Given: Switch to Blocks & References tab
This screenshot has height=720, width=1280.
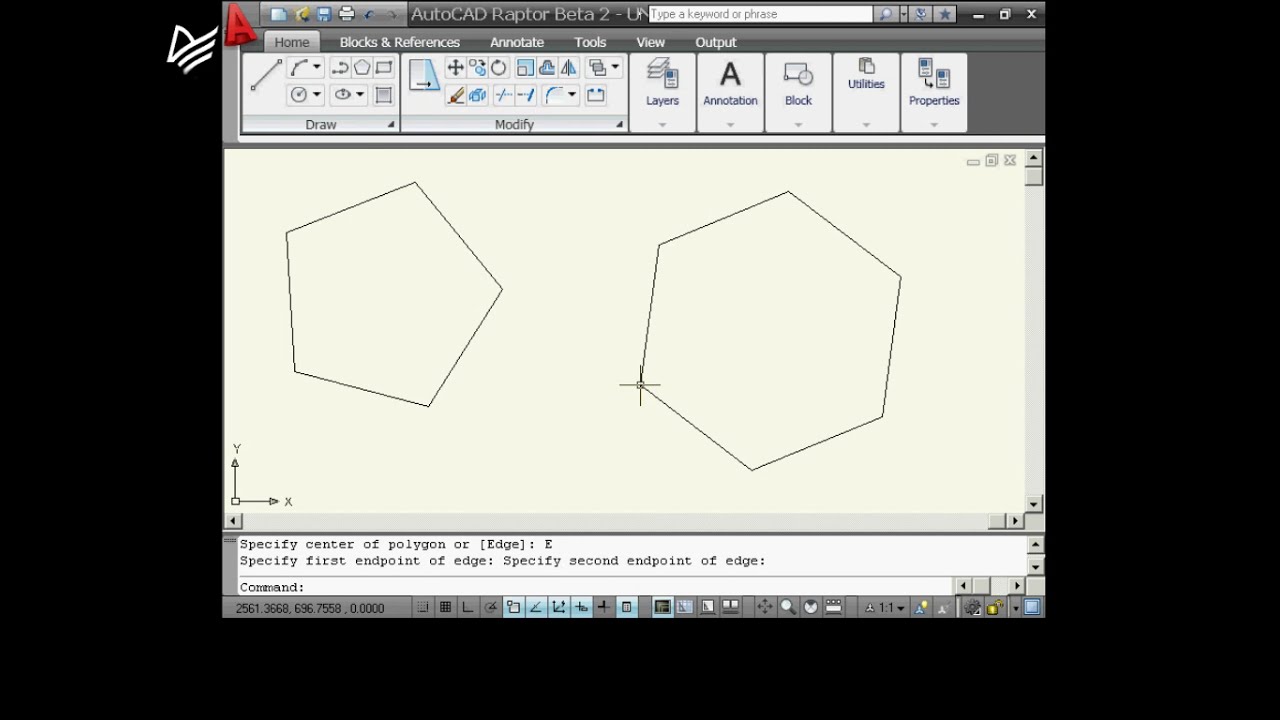Looking at the screenshot, I should pos(400,42).
